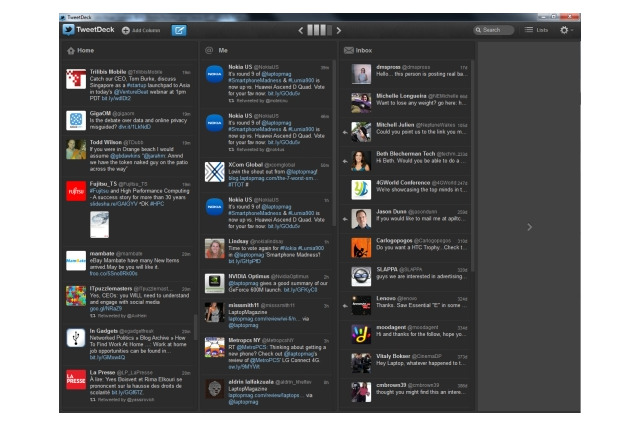
Task: Click Michelle Longueira avatar
Action: (x=361, y=103)
